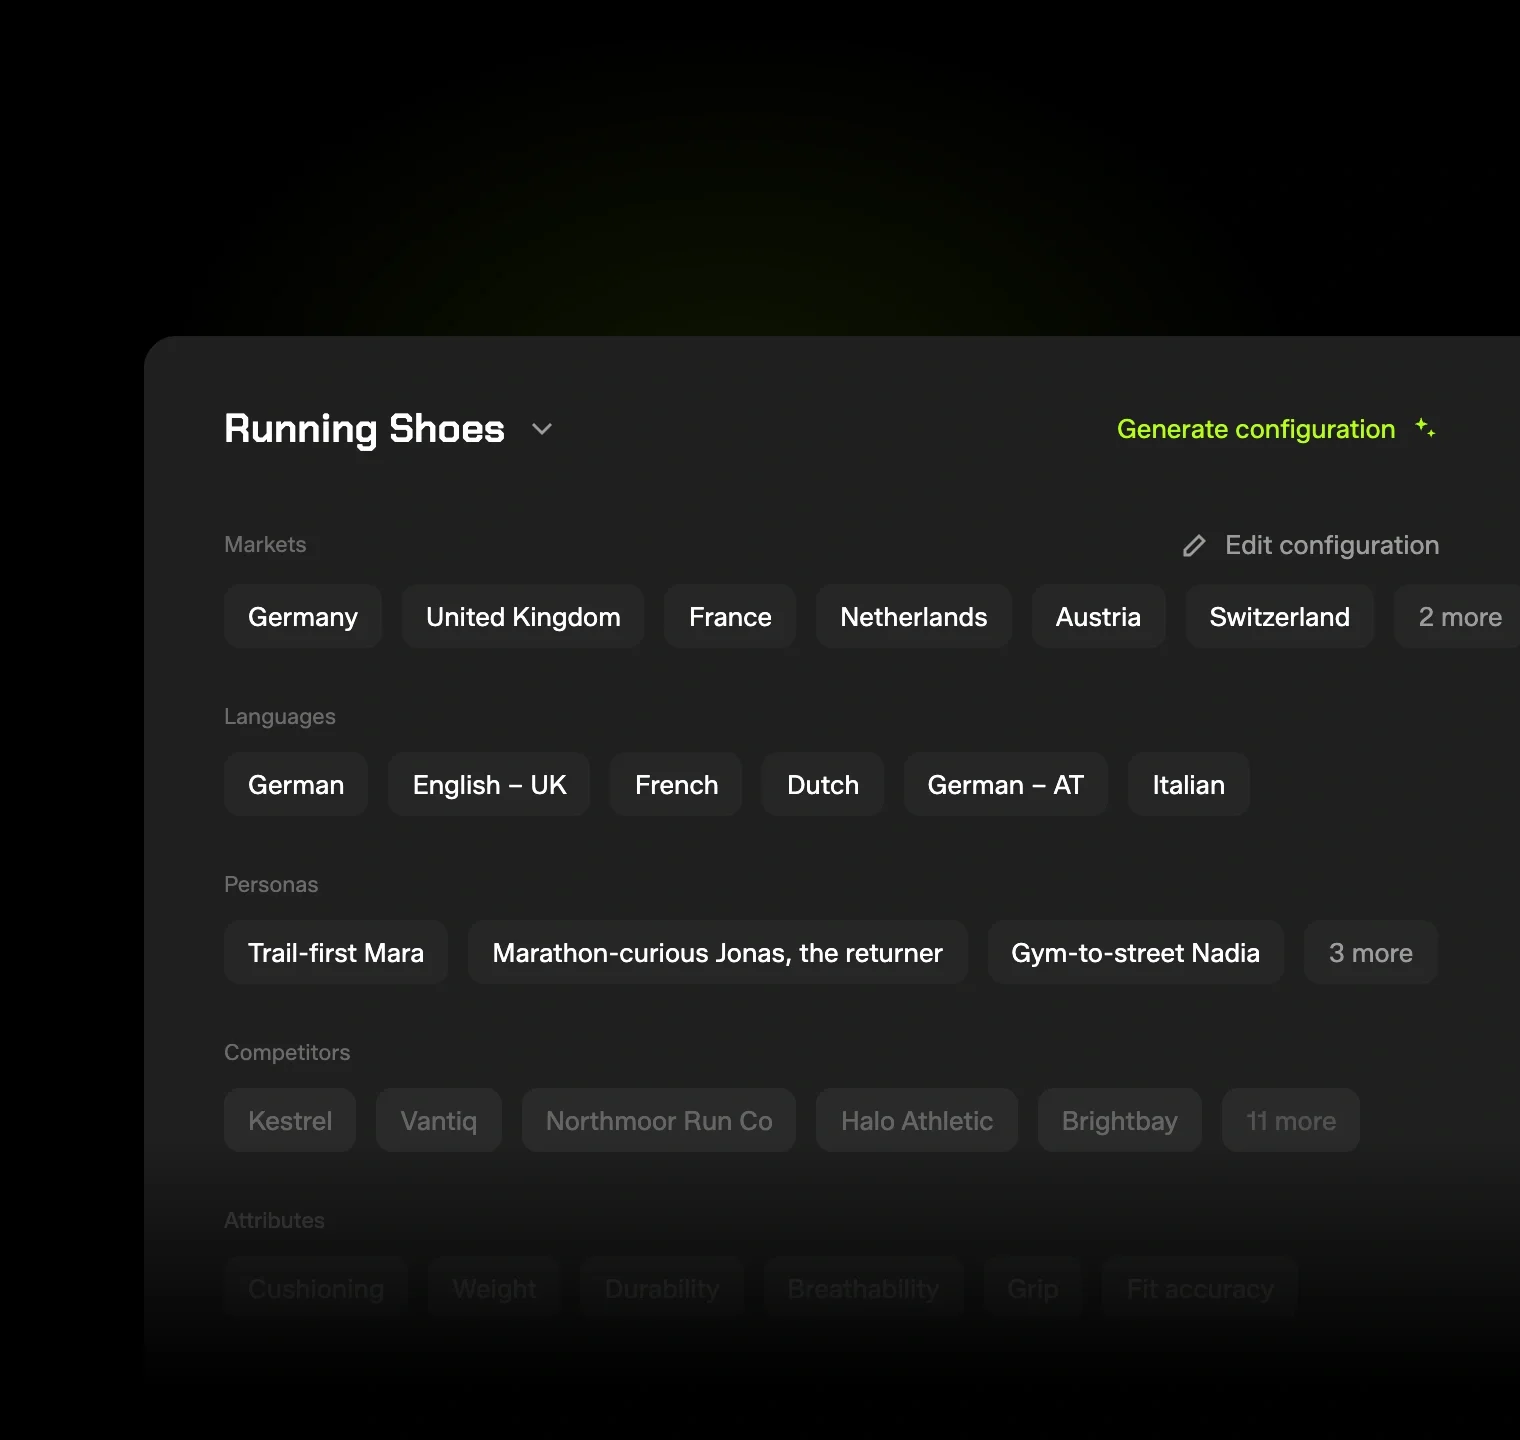Expand the Running Shoes dropdown chevron
The image size is (1520, 1440).
click(x=542, y=429)
